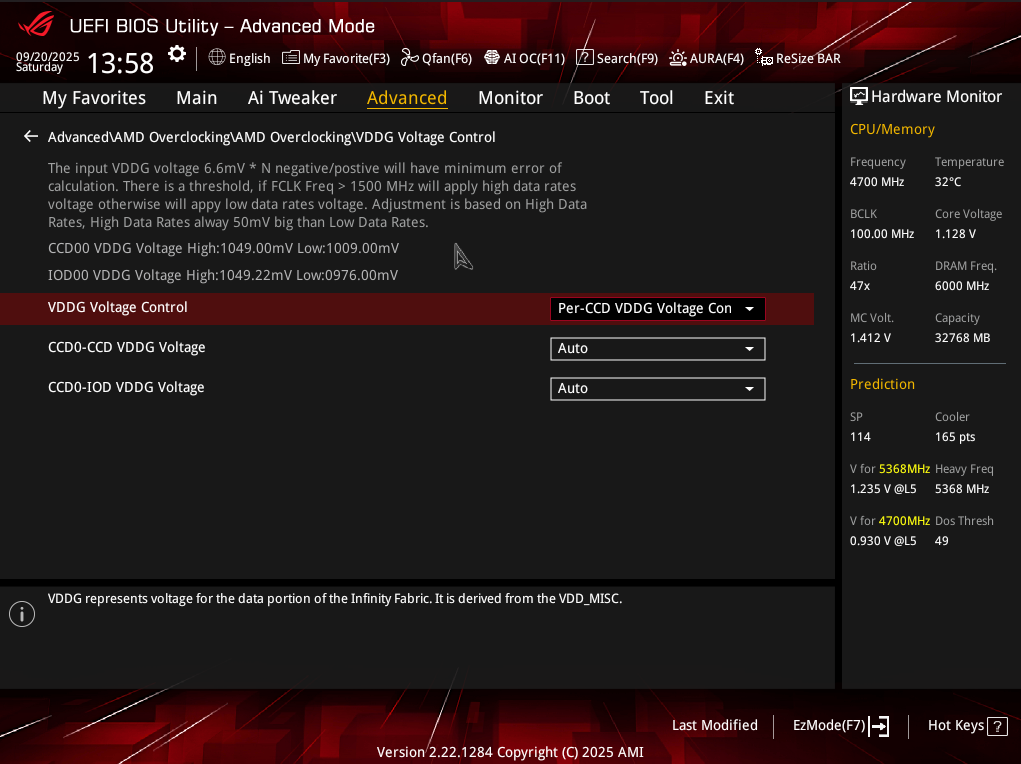Switch to the Monitor tab
Image resolution: width=1021 pixels, height=764 pixels.
(x=510, y=98)
